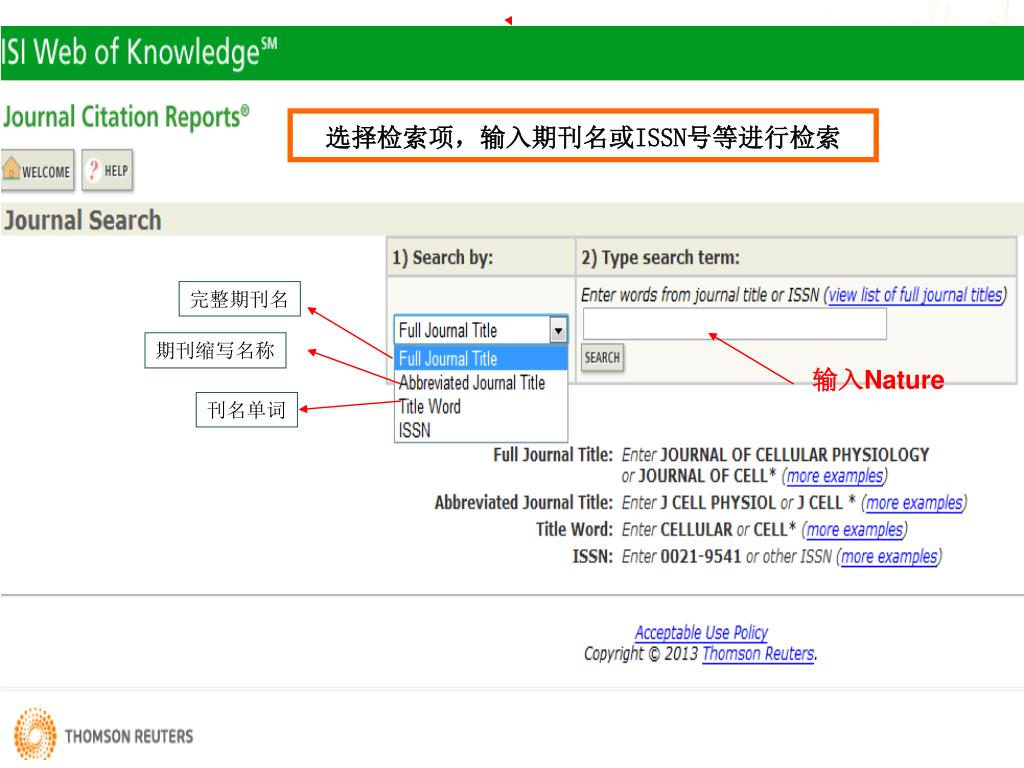Open more examples for Full Journal Title
The image size is (1024, 768).
(835, 476)
